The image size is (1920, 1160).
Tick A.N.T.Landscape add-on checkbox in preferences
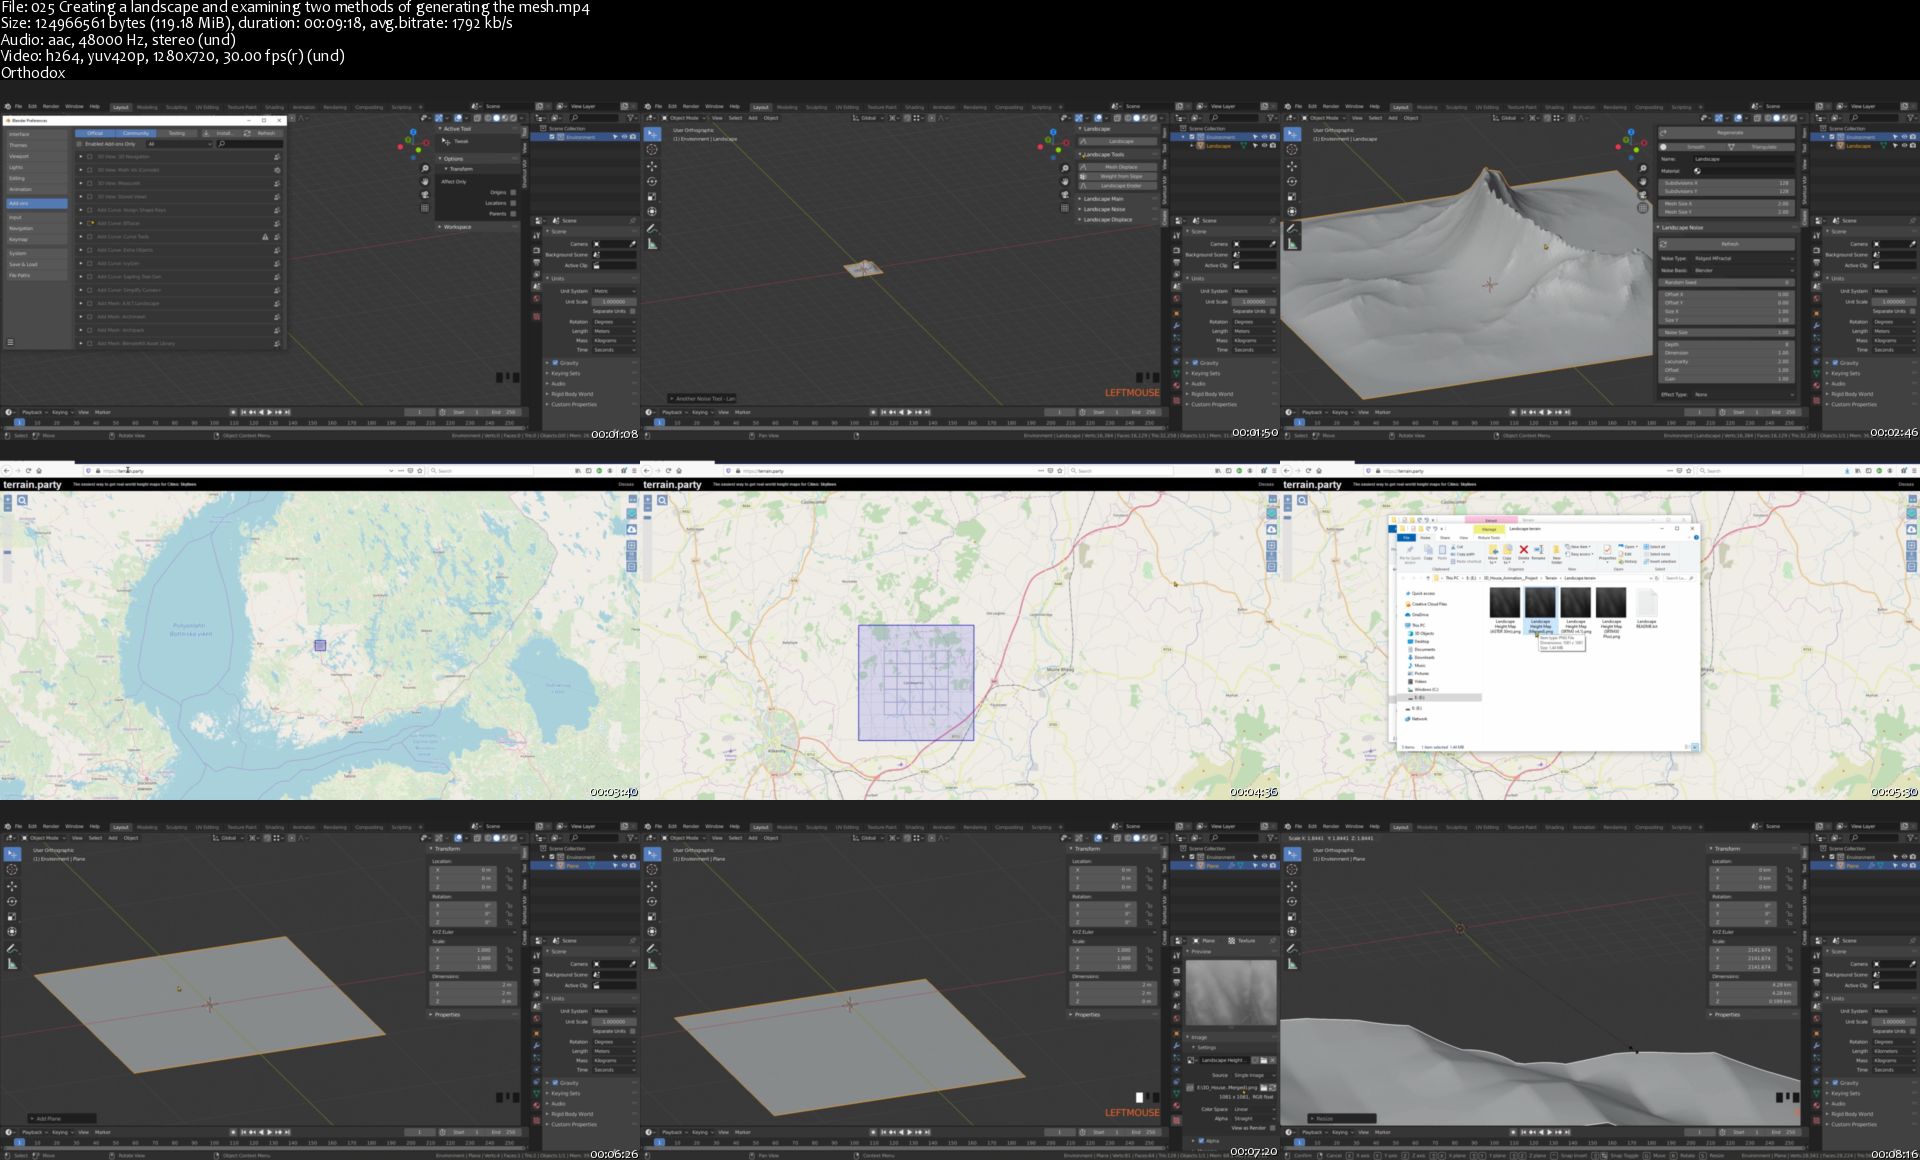89,303
